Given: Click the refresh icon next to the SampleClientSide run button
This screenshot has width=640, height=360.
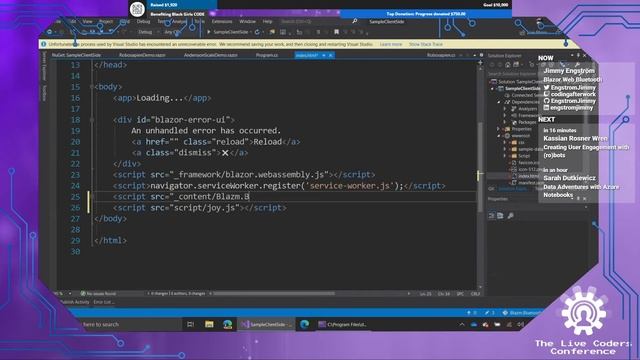Looking at the screenshot, I should coord(257,32).
